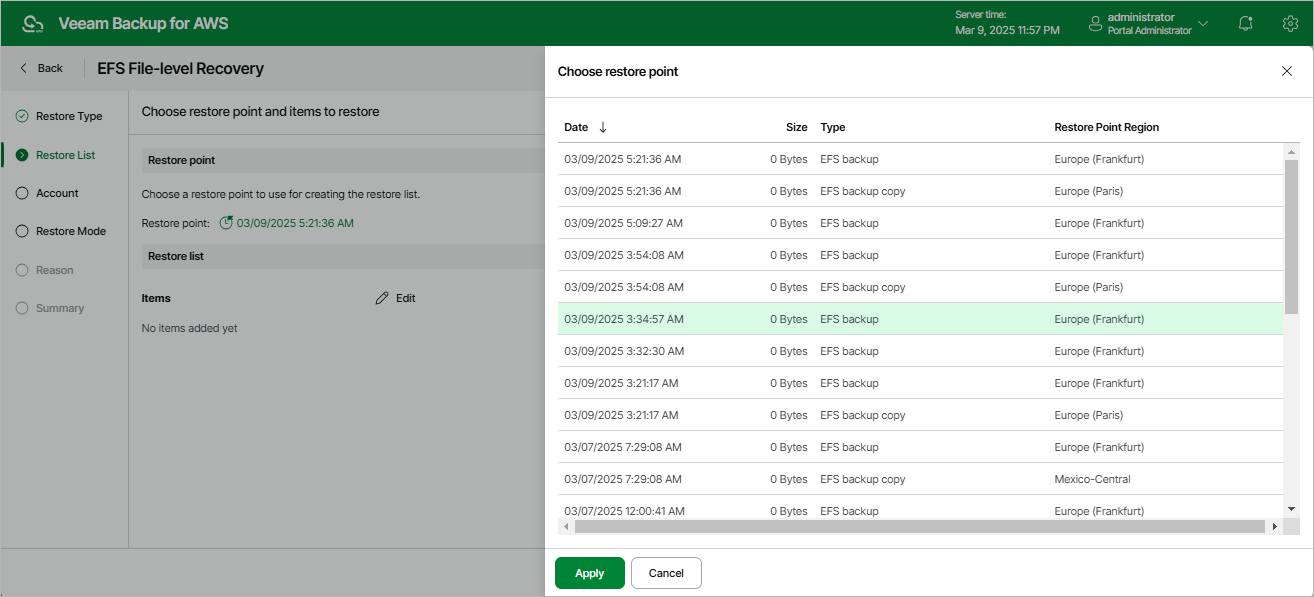Go to the Restore Mode step
This screenshot has height=597, width=1314.
pyautogui.click(x=71, y=231)
